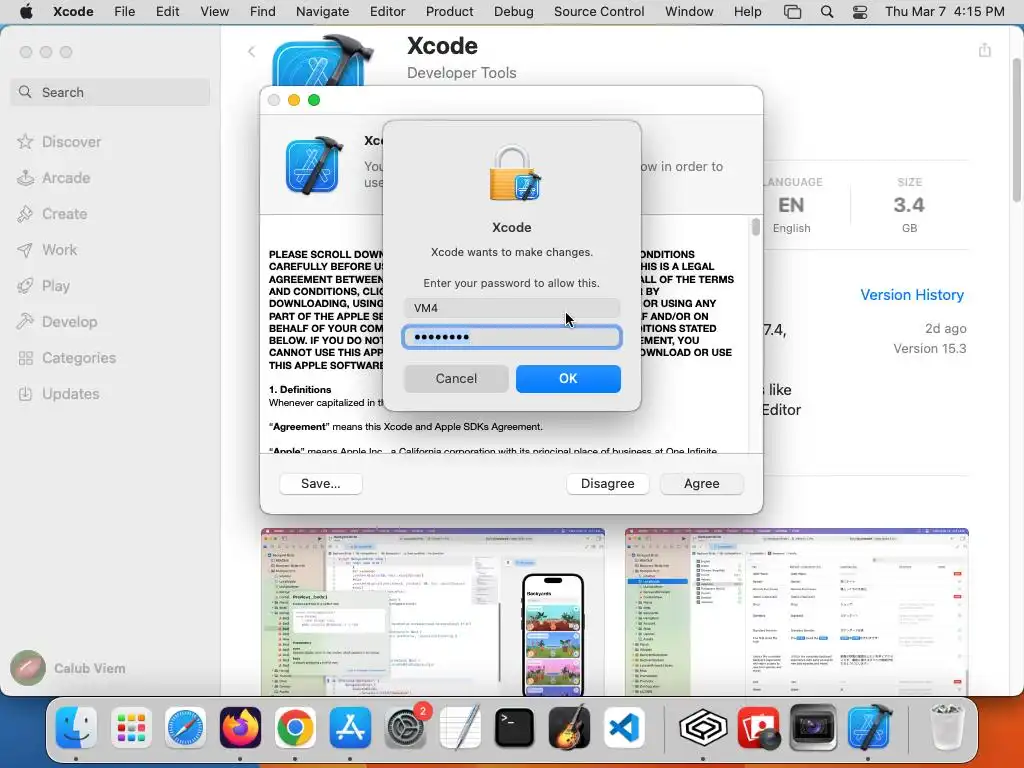The image size is (1024, 768).
Task: Open System Settings from the Dock
Action: pyautogui.click(x=406, y=728)
